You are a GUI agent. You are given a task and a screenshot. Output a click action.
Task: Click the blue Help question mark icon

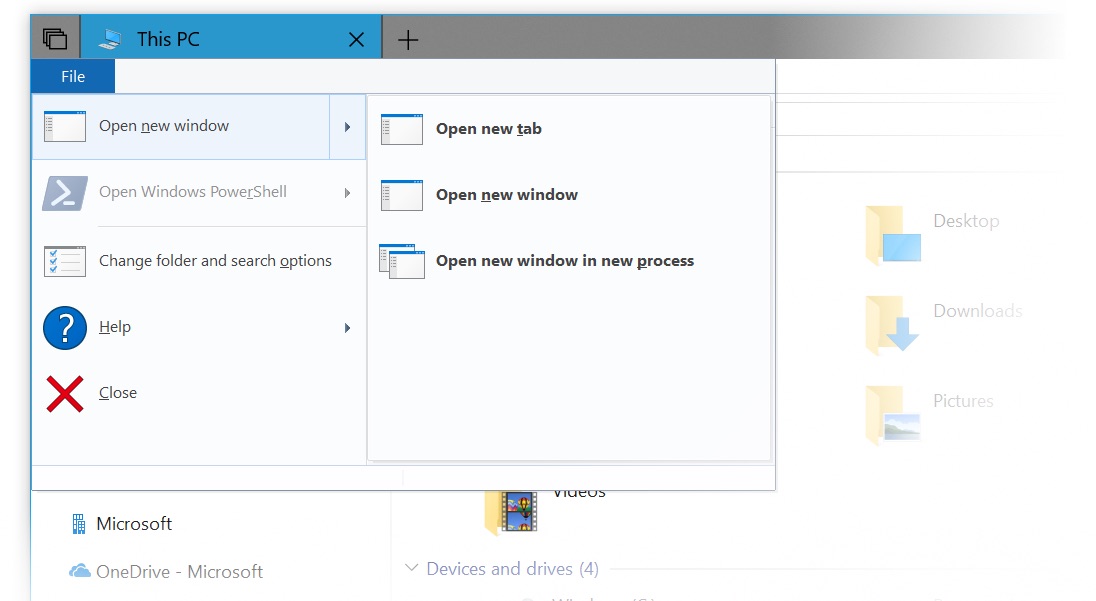65,328
